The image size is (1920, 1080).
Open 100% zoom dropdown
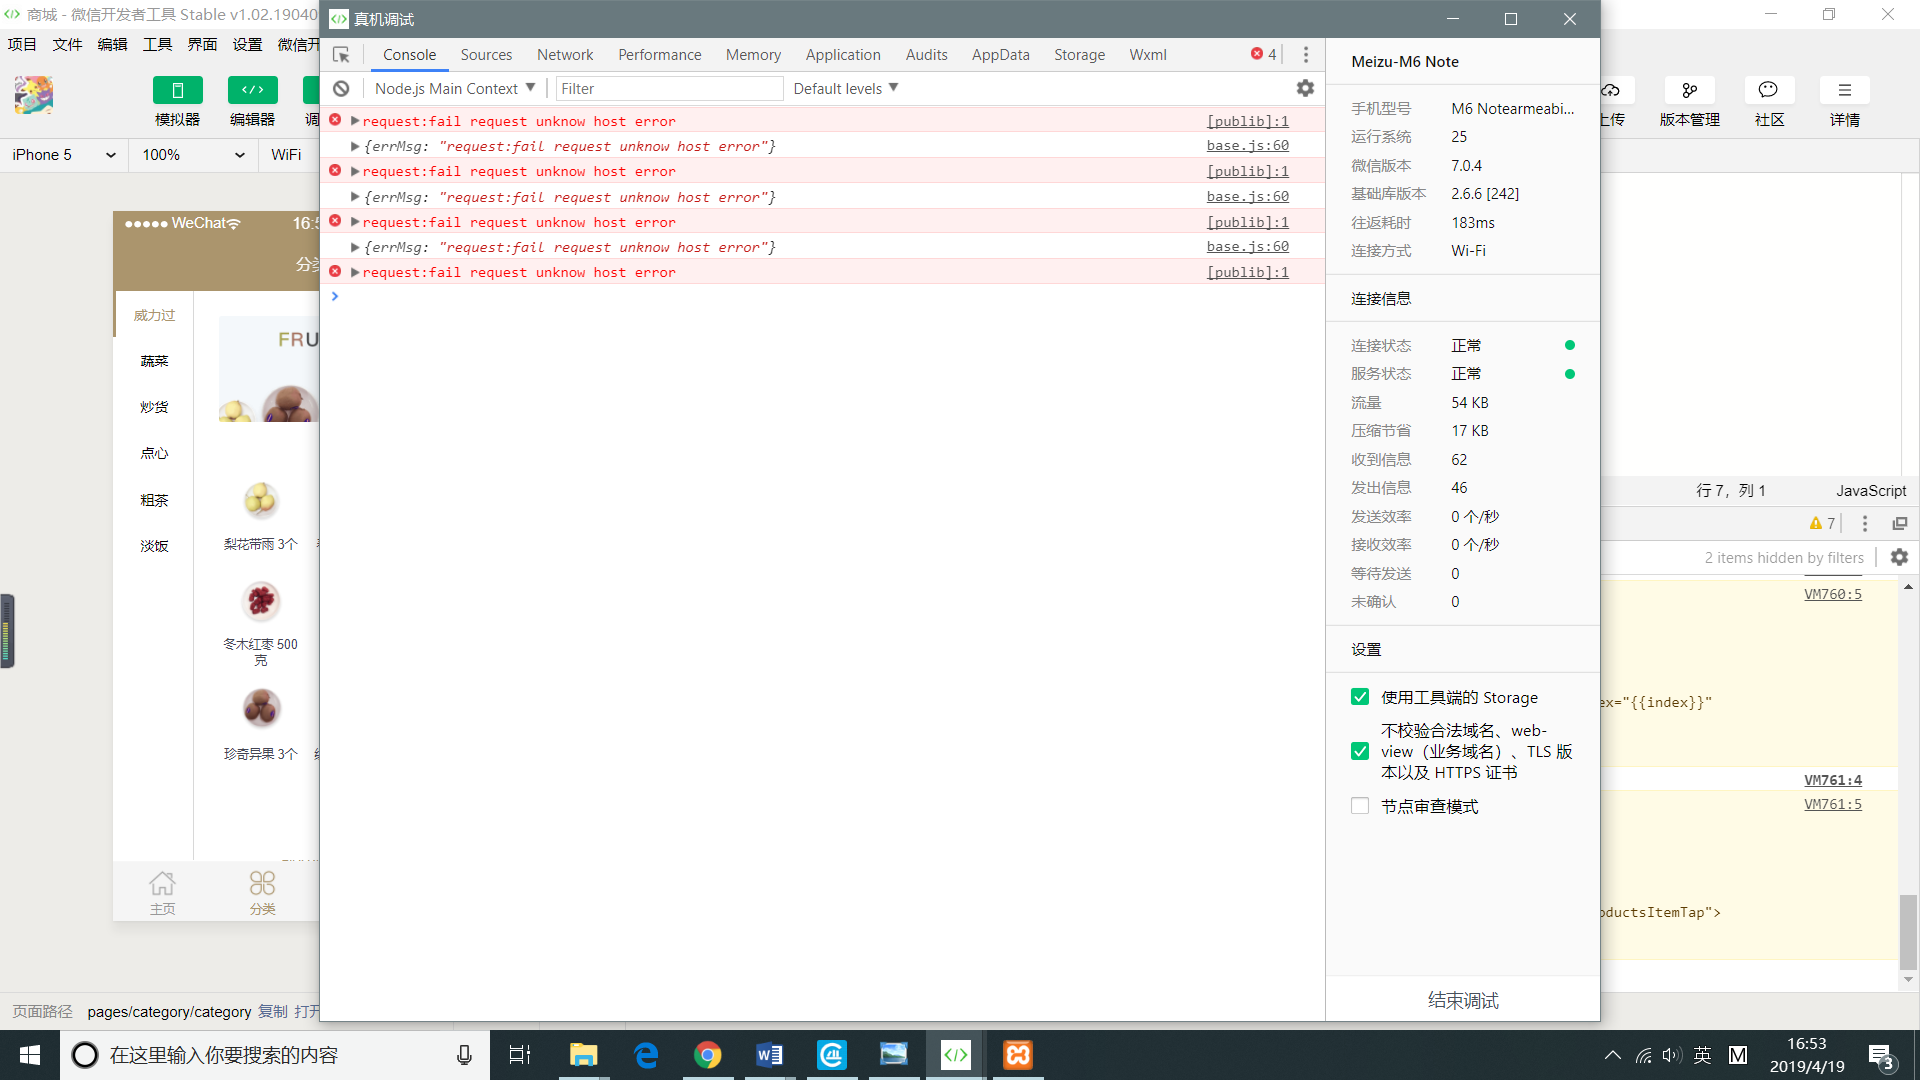(193, 155)
